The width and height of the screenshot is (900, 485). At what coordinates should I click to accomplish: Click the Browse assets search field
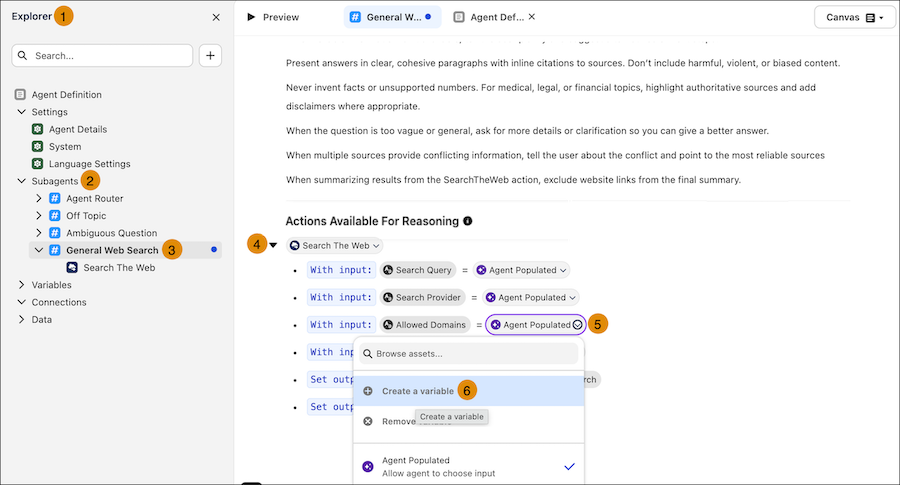coord(468,354)
